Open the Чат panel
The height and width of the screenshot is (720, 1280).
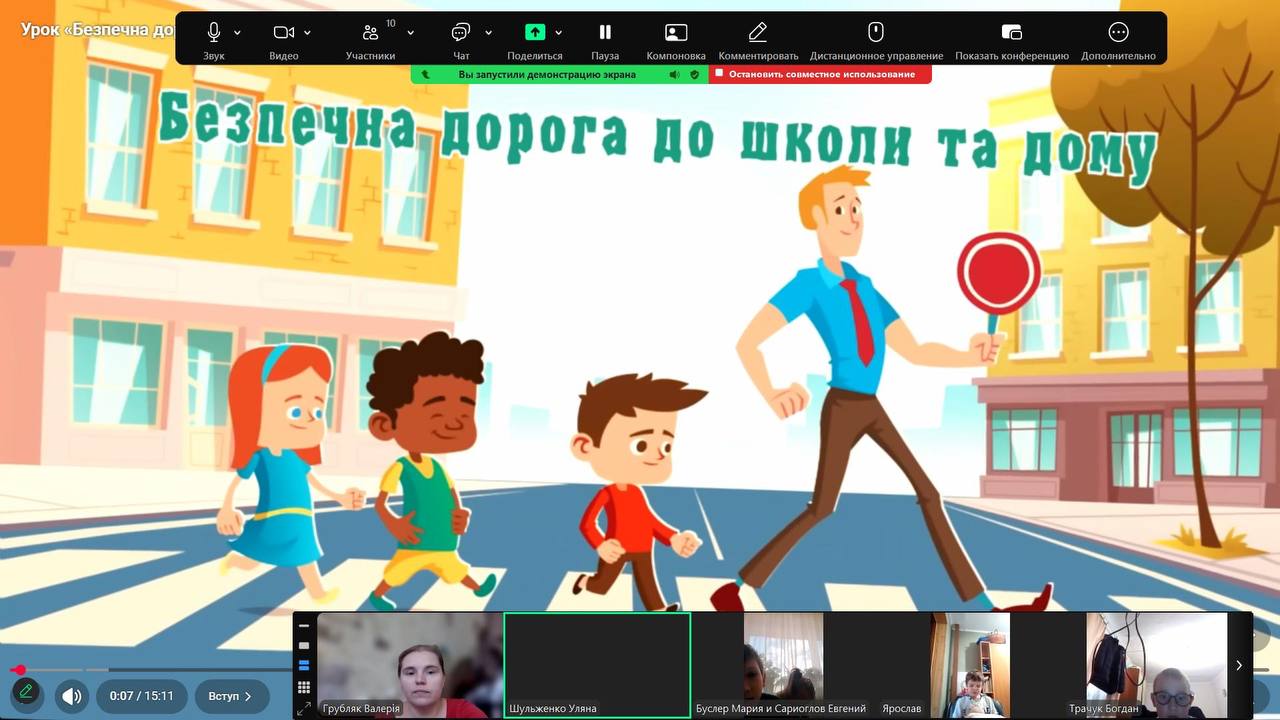click(461, 33)
